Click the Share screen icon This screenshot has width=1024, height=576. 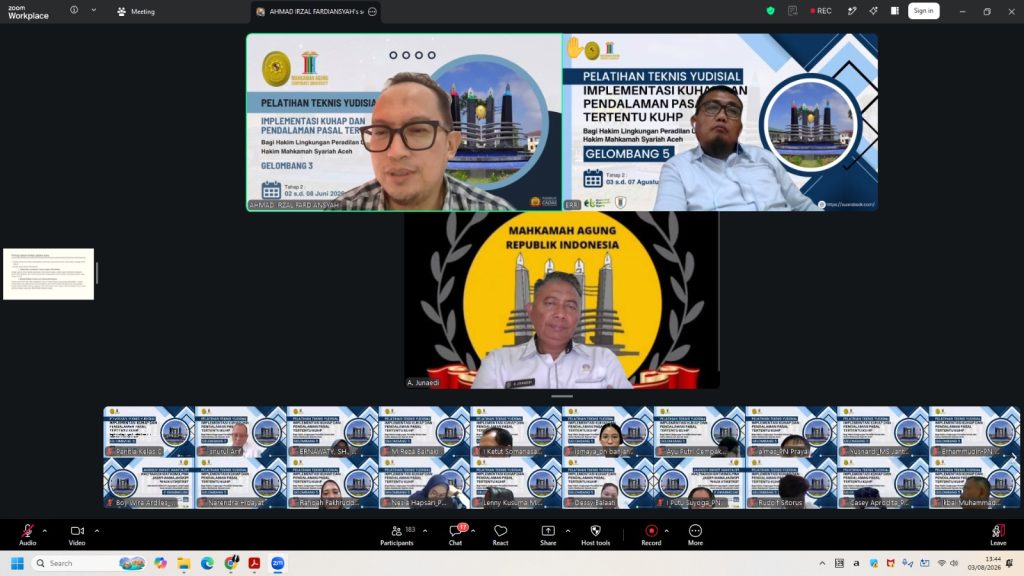pyautogui.click(x=548, y=534)
